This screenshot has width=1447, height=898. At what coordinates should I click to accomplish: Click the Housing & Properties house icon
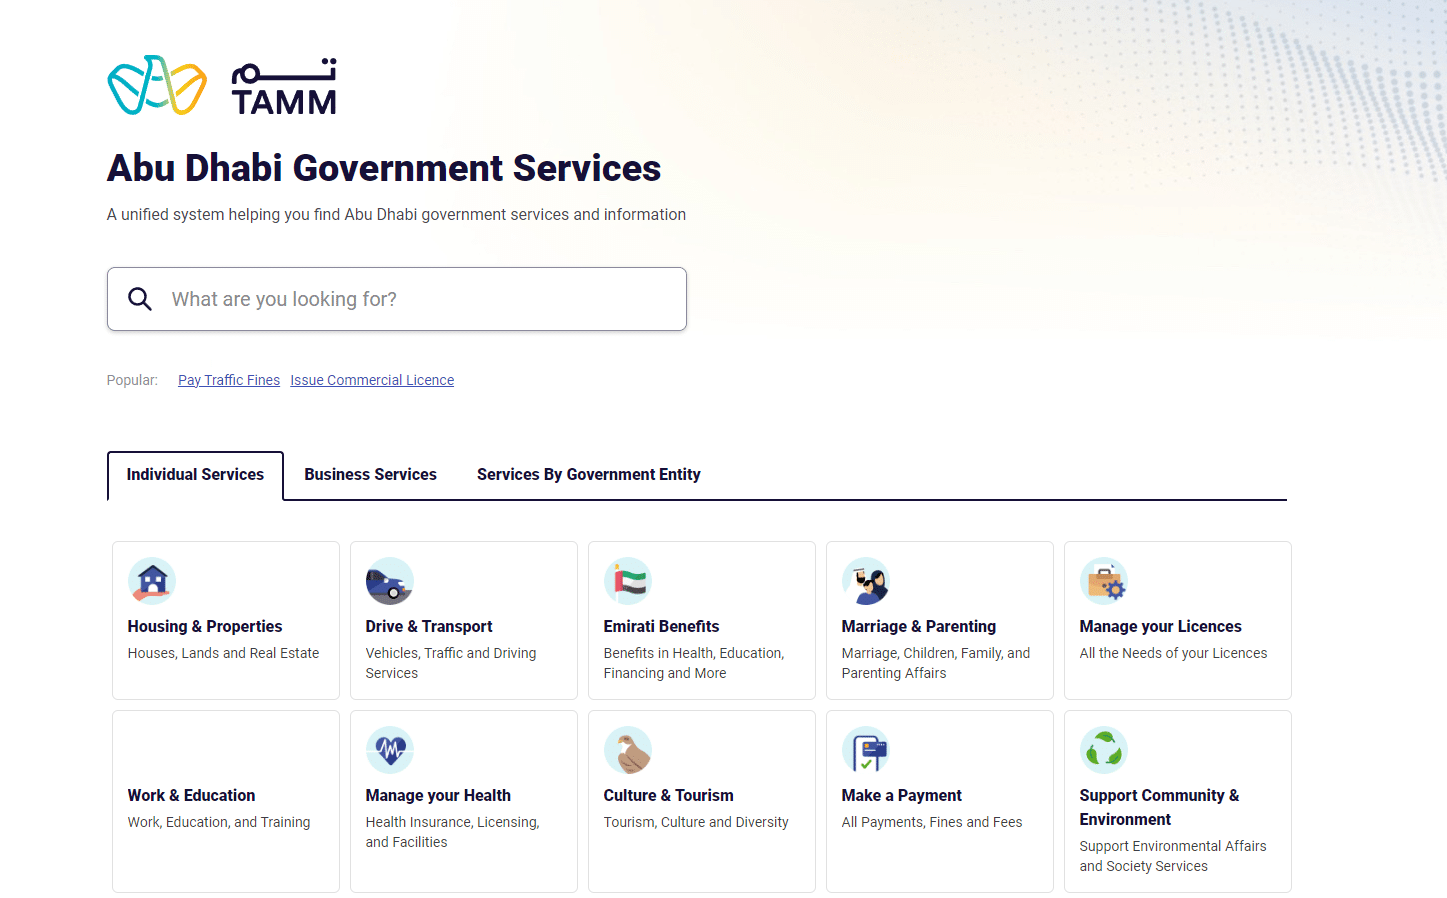[x=152, y=580]
